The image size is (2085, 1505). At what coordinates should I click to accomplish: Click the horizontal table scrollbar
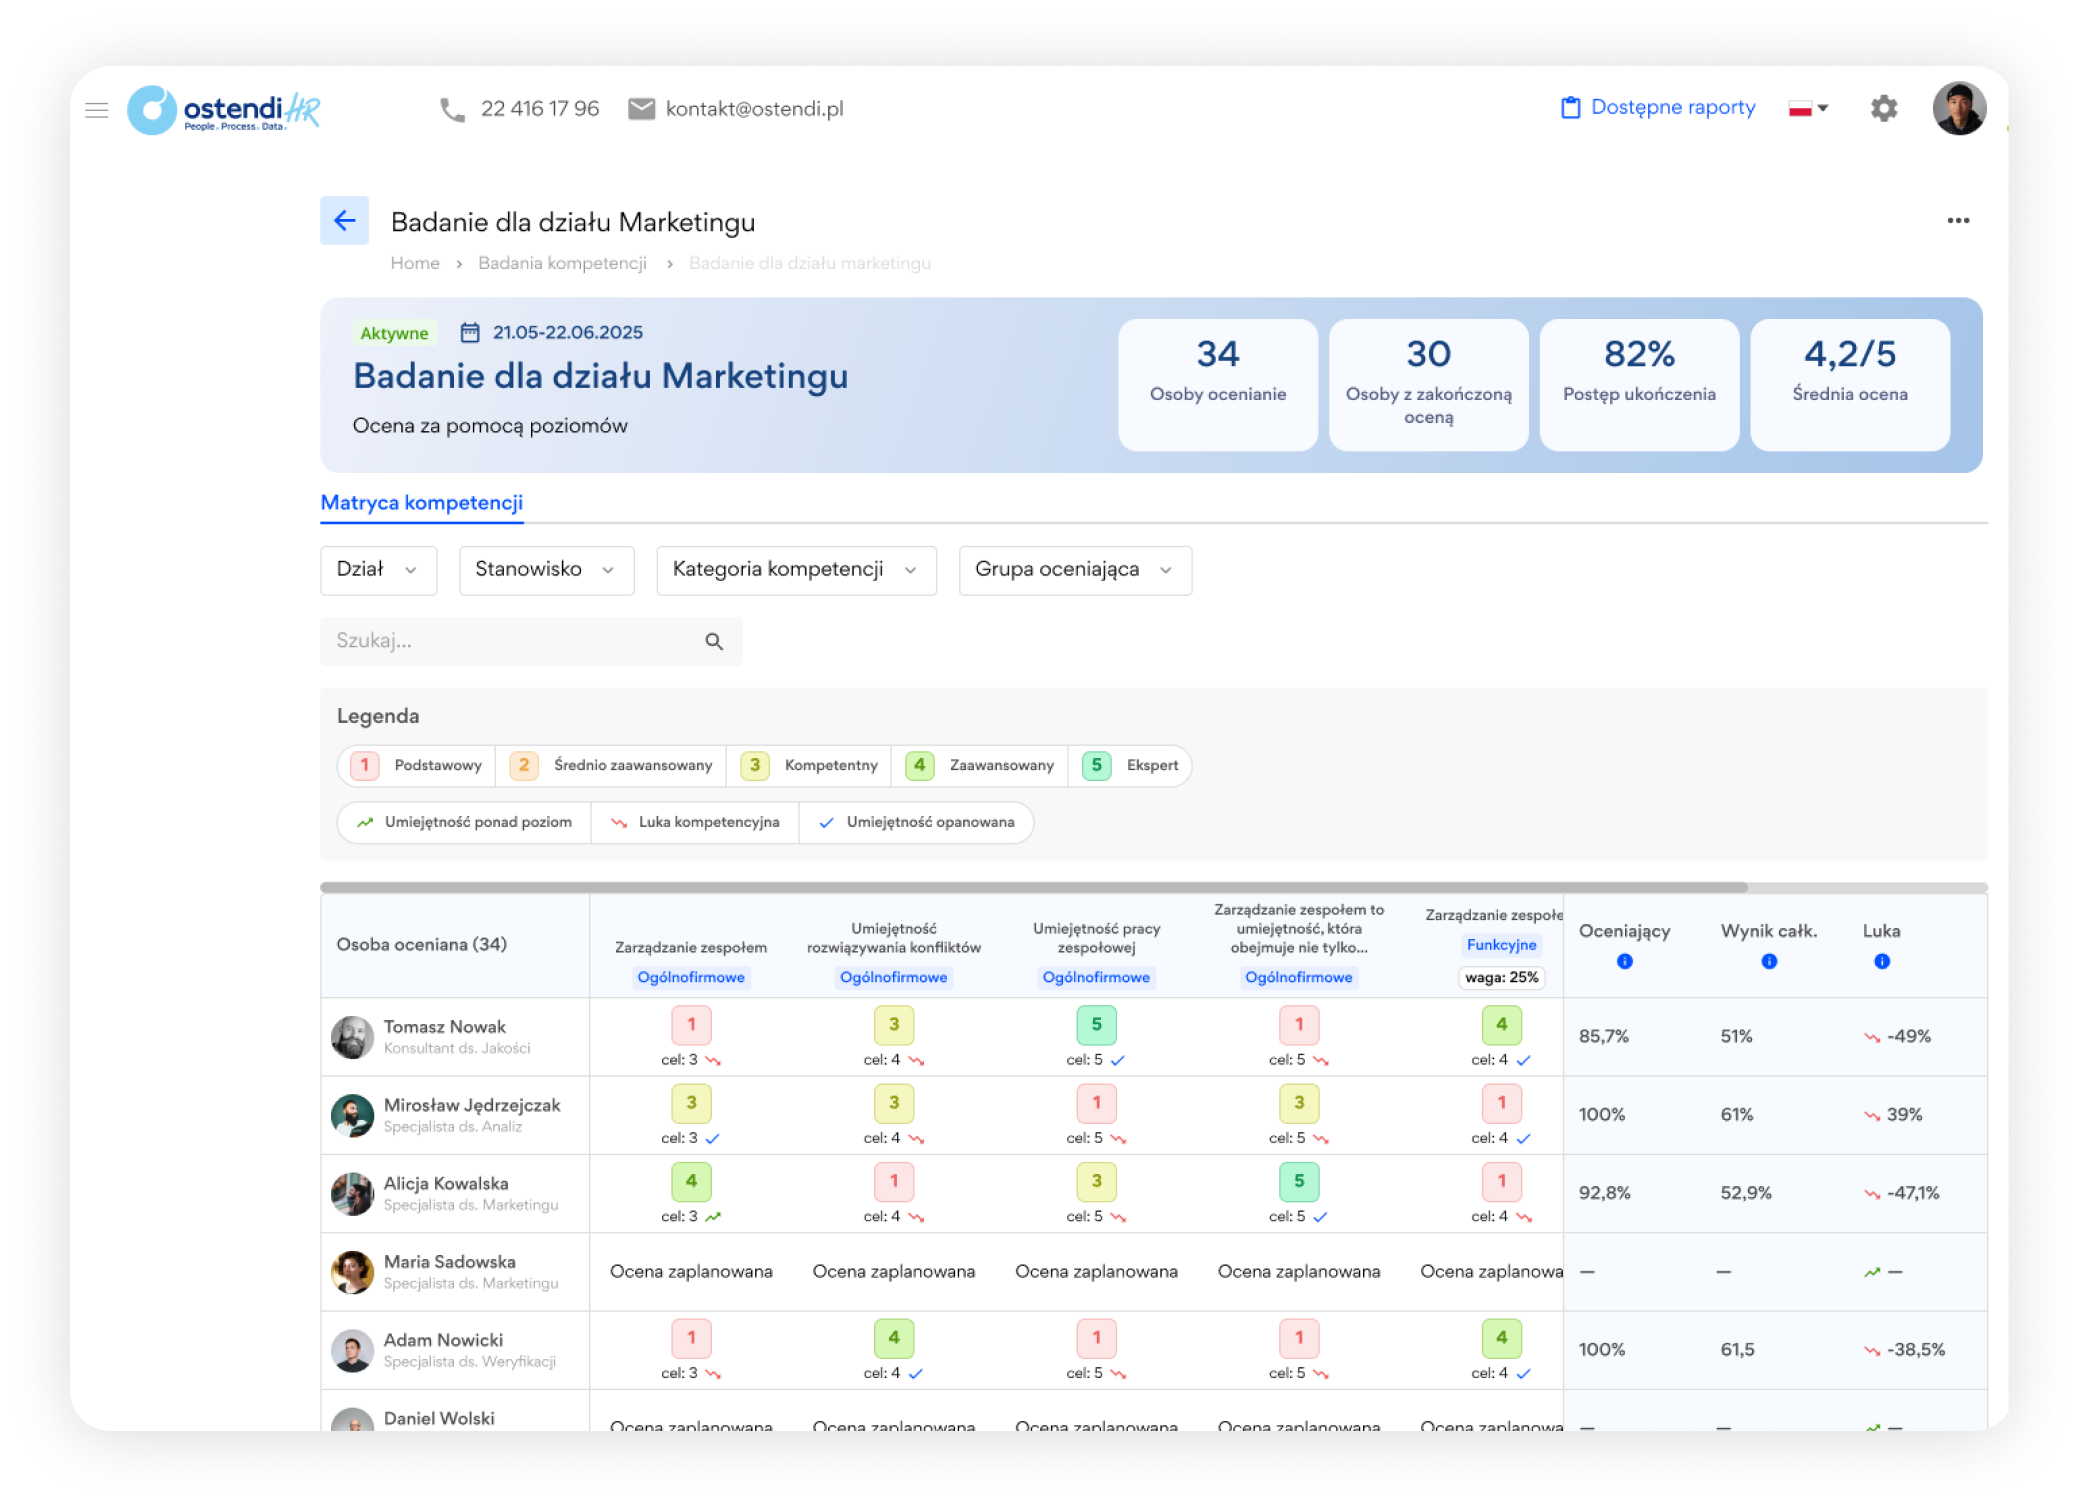point(1033,887)
